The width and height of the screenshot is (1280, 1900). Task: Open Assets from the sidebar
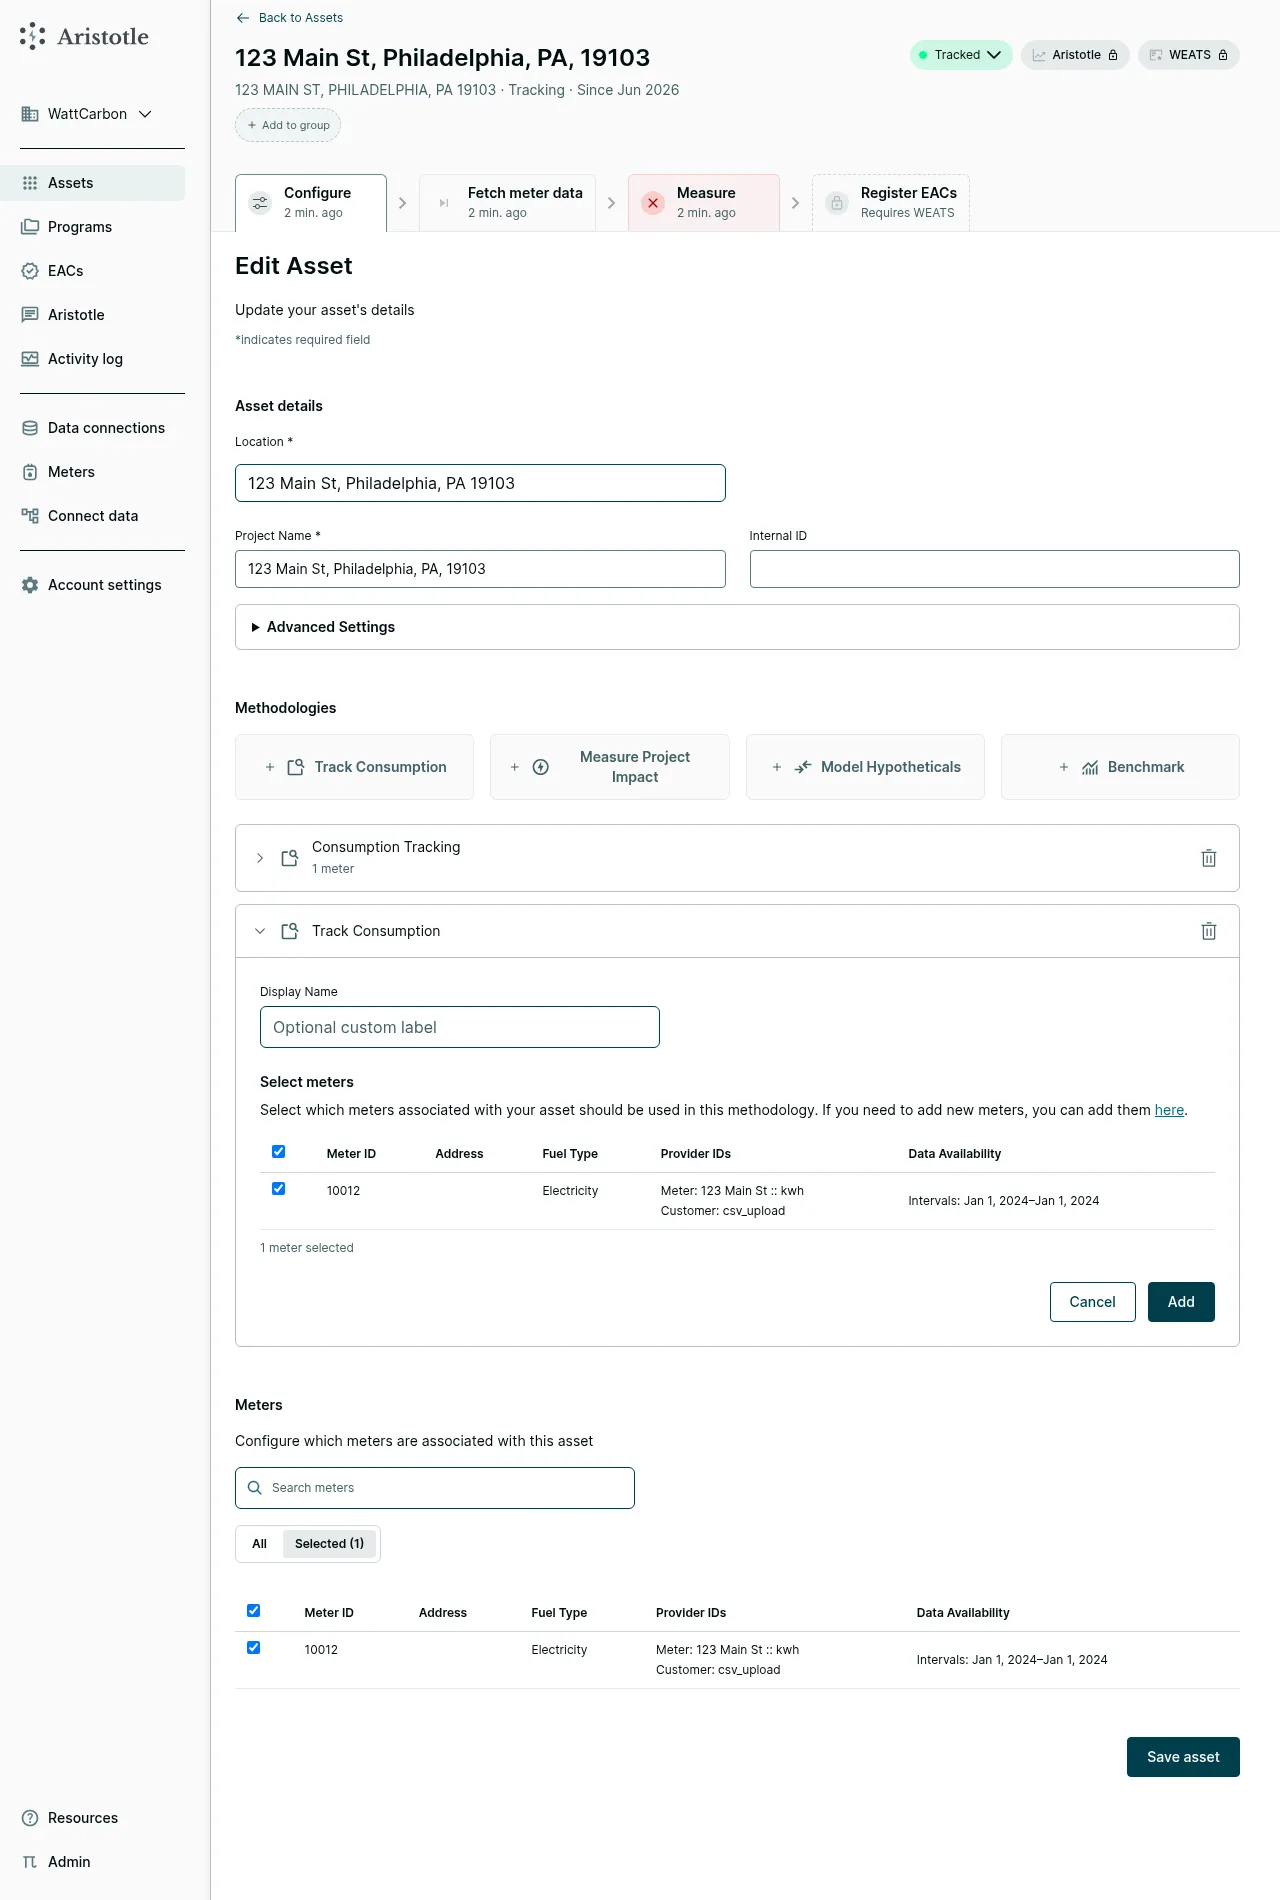coord(92,183)
